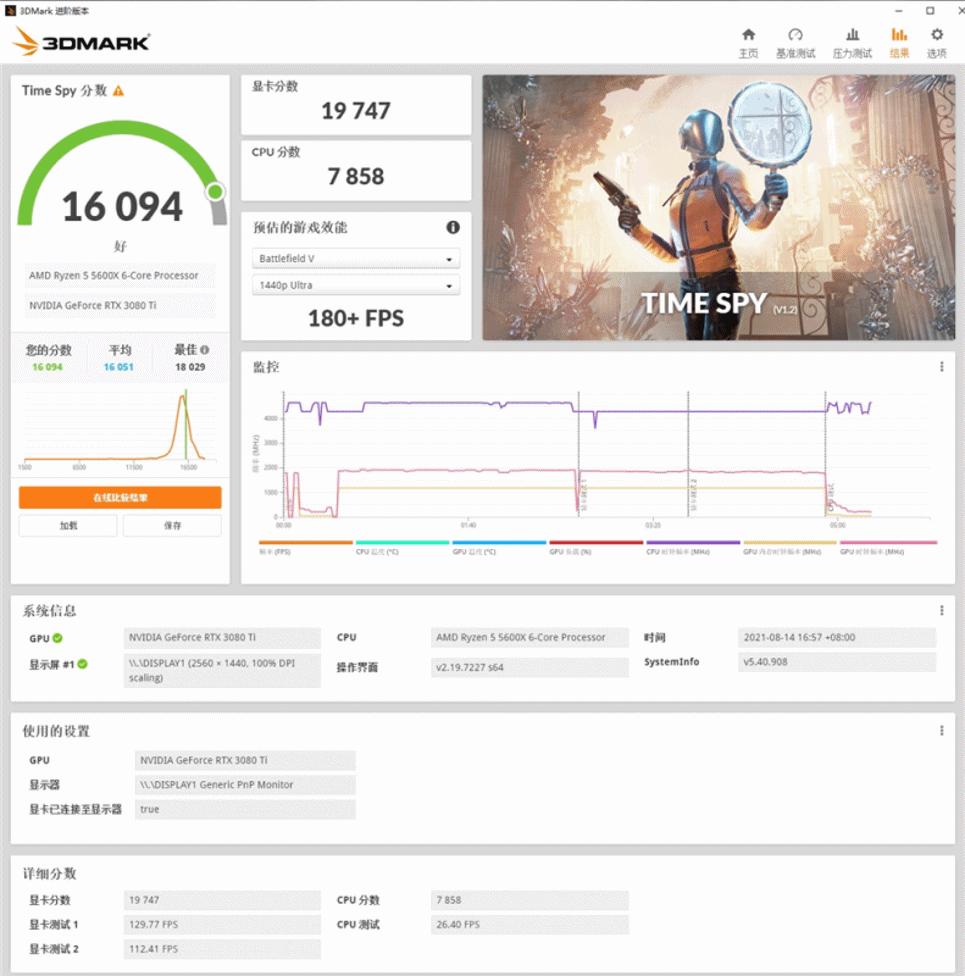
Task: Click the overall score 16 094
Action: (122, 207)
